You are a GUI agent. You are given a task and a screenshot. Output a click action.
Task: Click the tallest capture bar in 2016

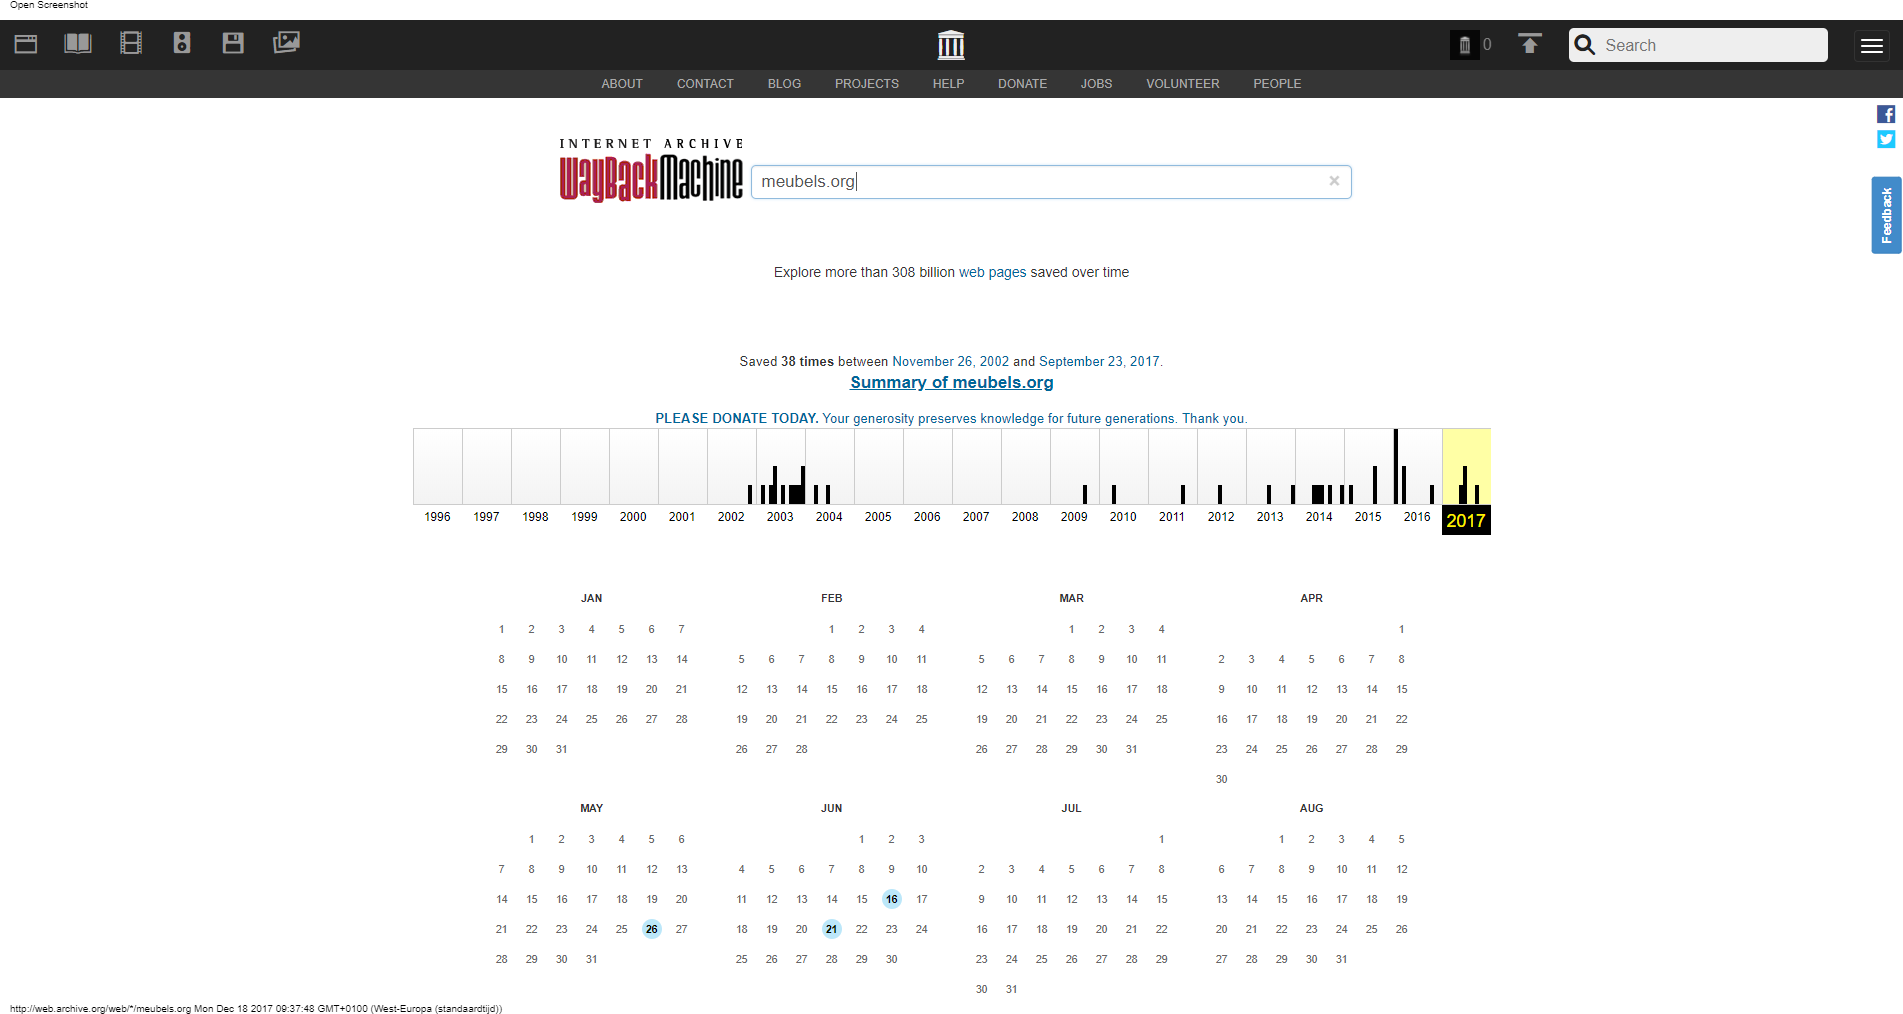pyautogui.click(x=1396, y=466)
